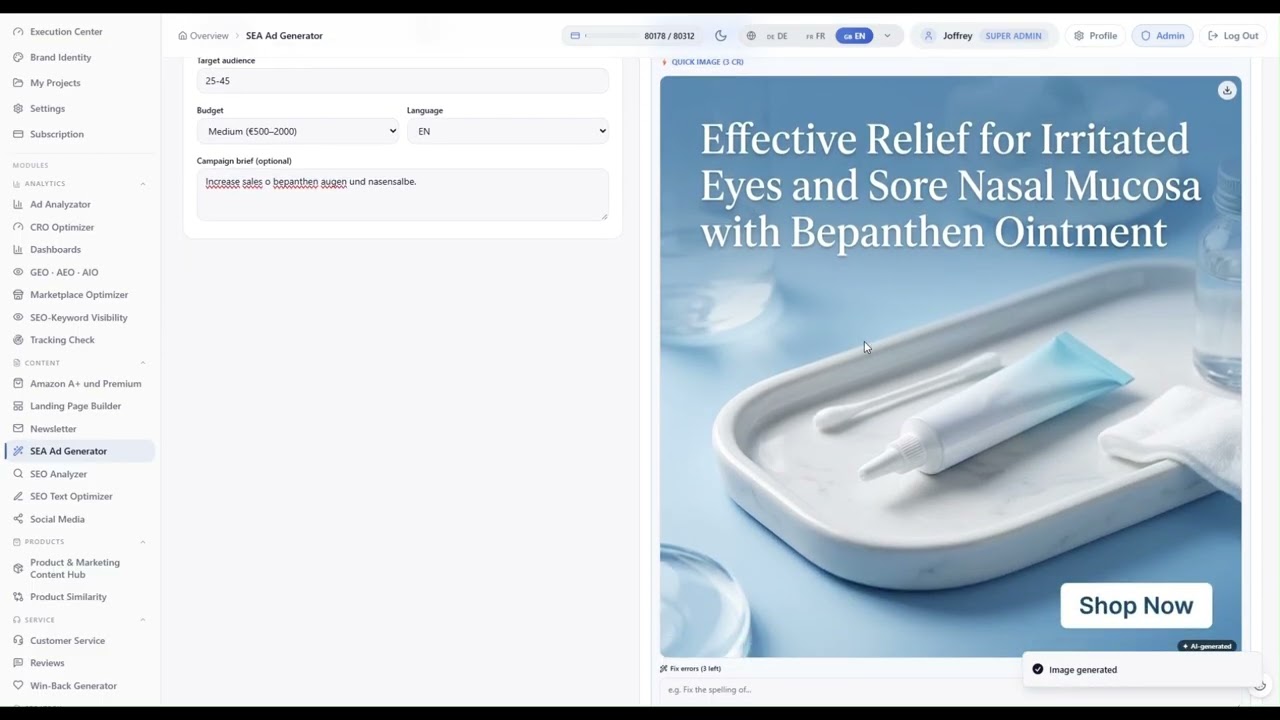1280x720 pixels.
Task: Go back to Overview breadcrumb
Action: (209, 36)
